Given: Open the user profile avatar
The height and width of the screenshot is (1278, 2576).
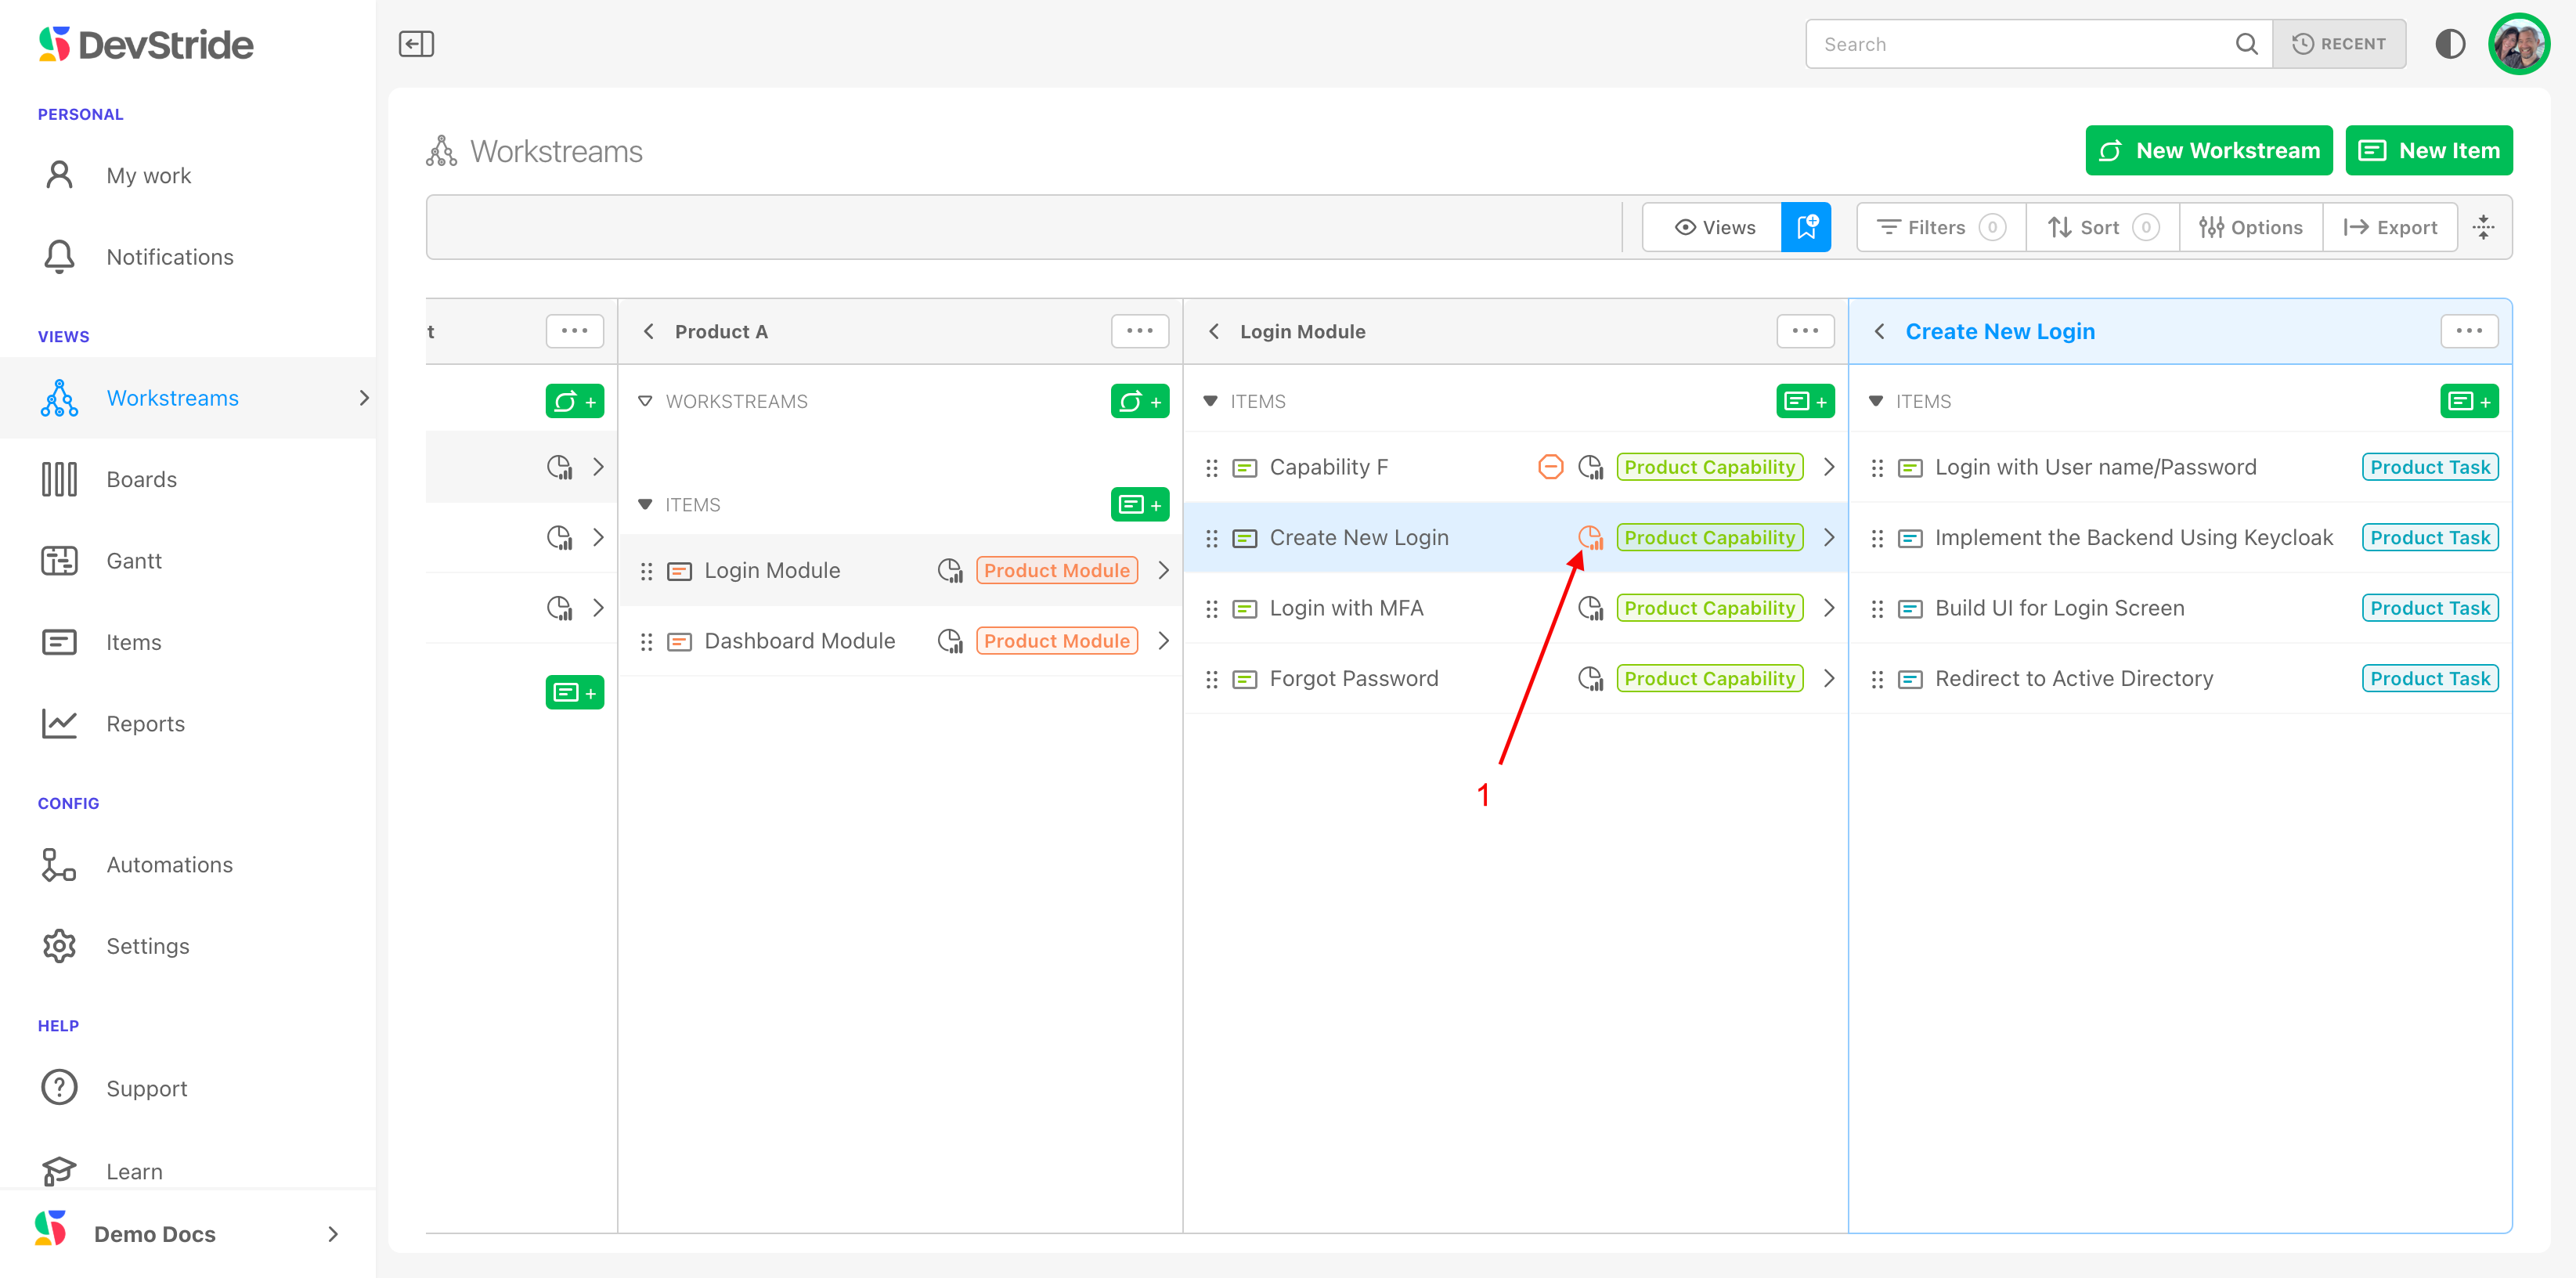Looking at the screenshot, I should click(x=2519, y=44).
